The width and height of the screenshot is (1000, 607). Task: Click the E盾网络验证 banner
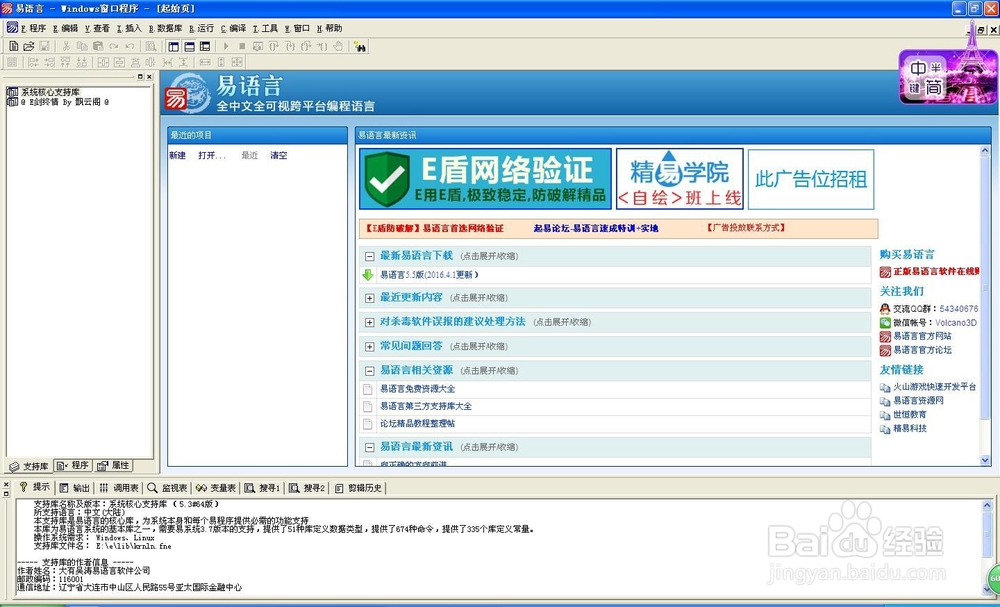(485, 179)
